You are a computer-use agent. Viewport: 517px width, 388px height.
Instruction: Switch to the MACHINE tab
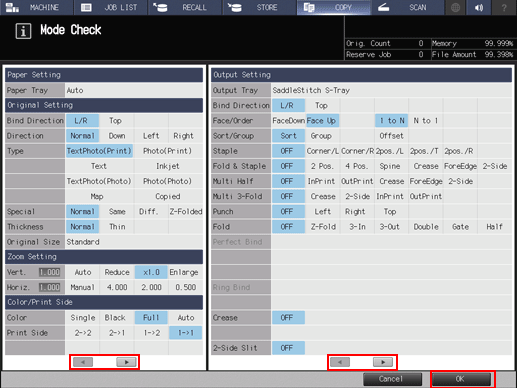tap(36, 7)
